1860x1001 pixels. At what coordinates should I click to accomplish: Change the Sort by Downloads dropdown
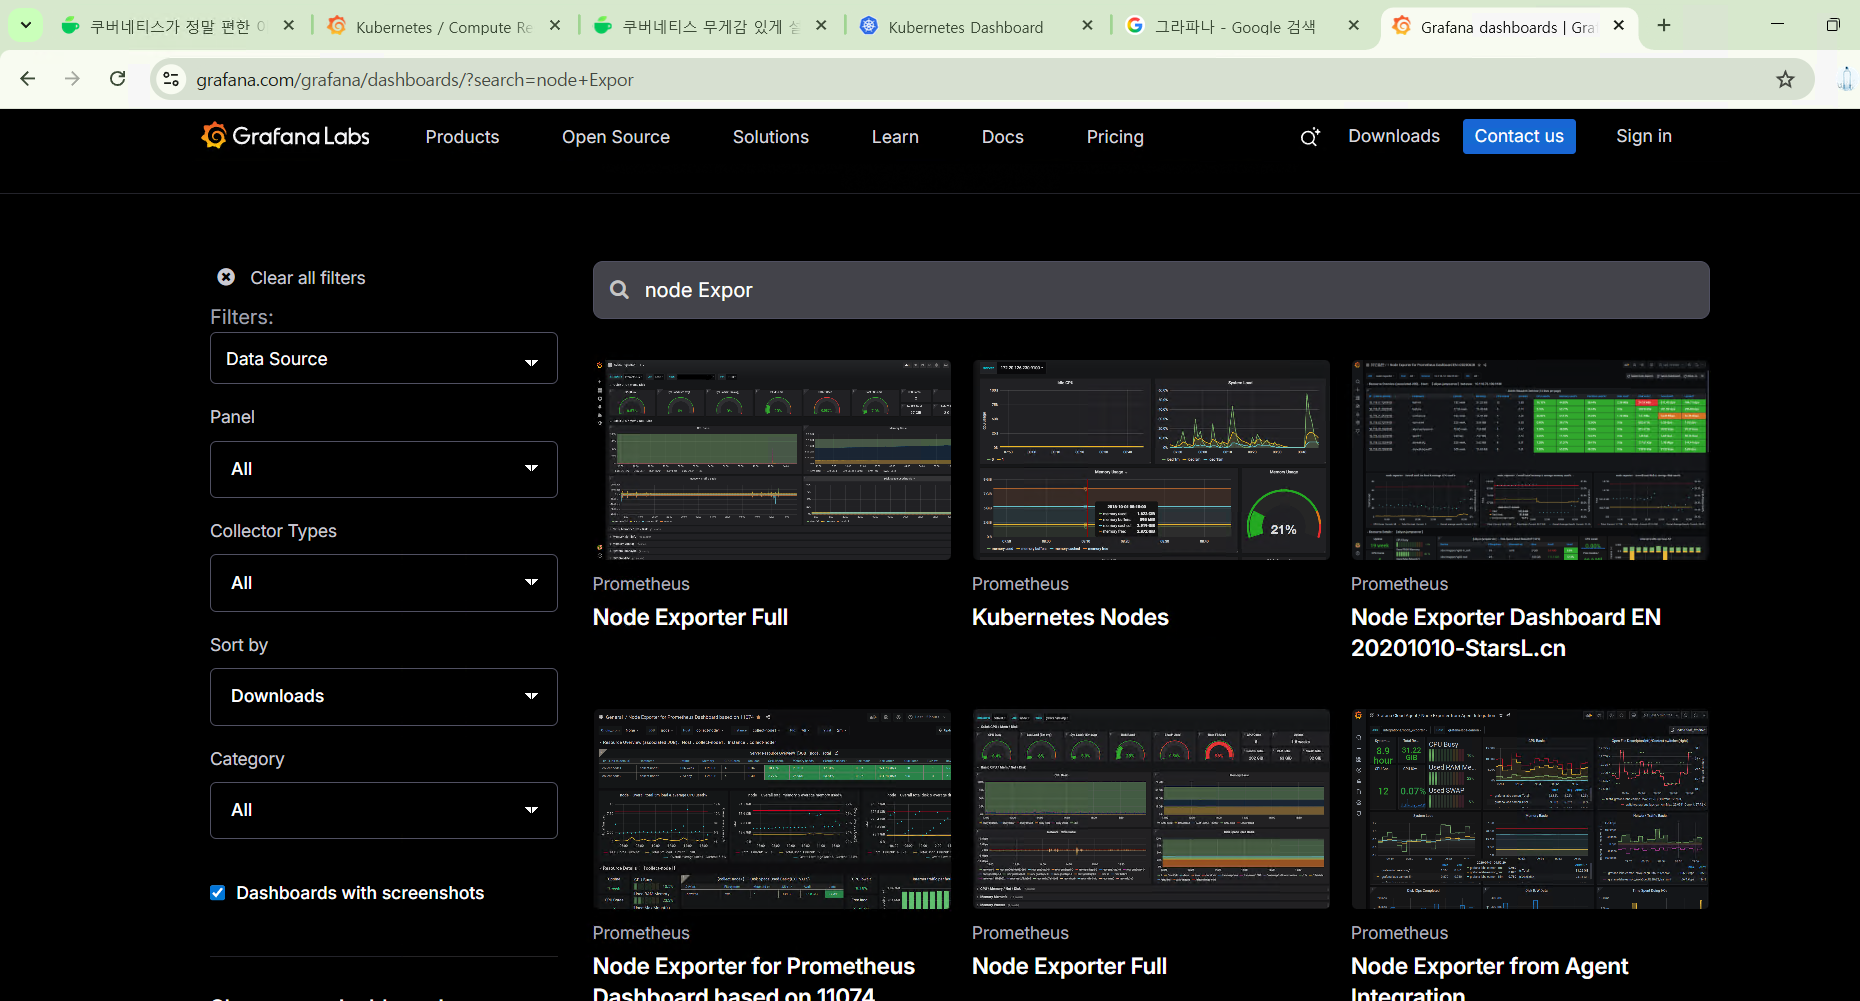point(384,697)
